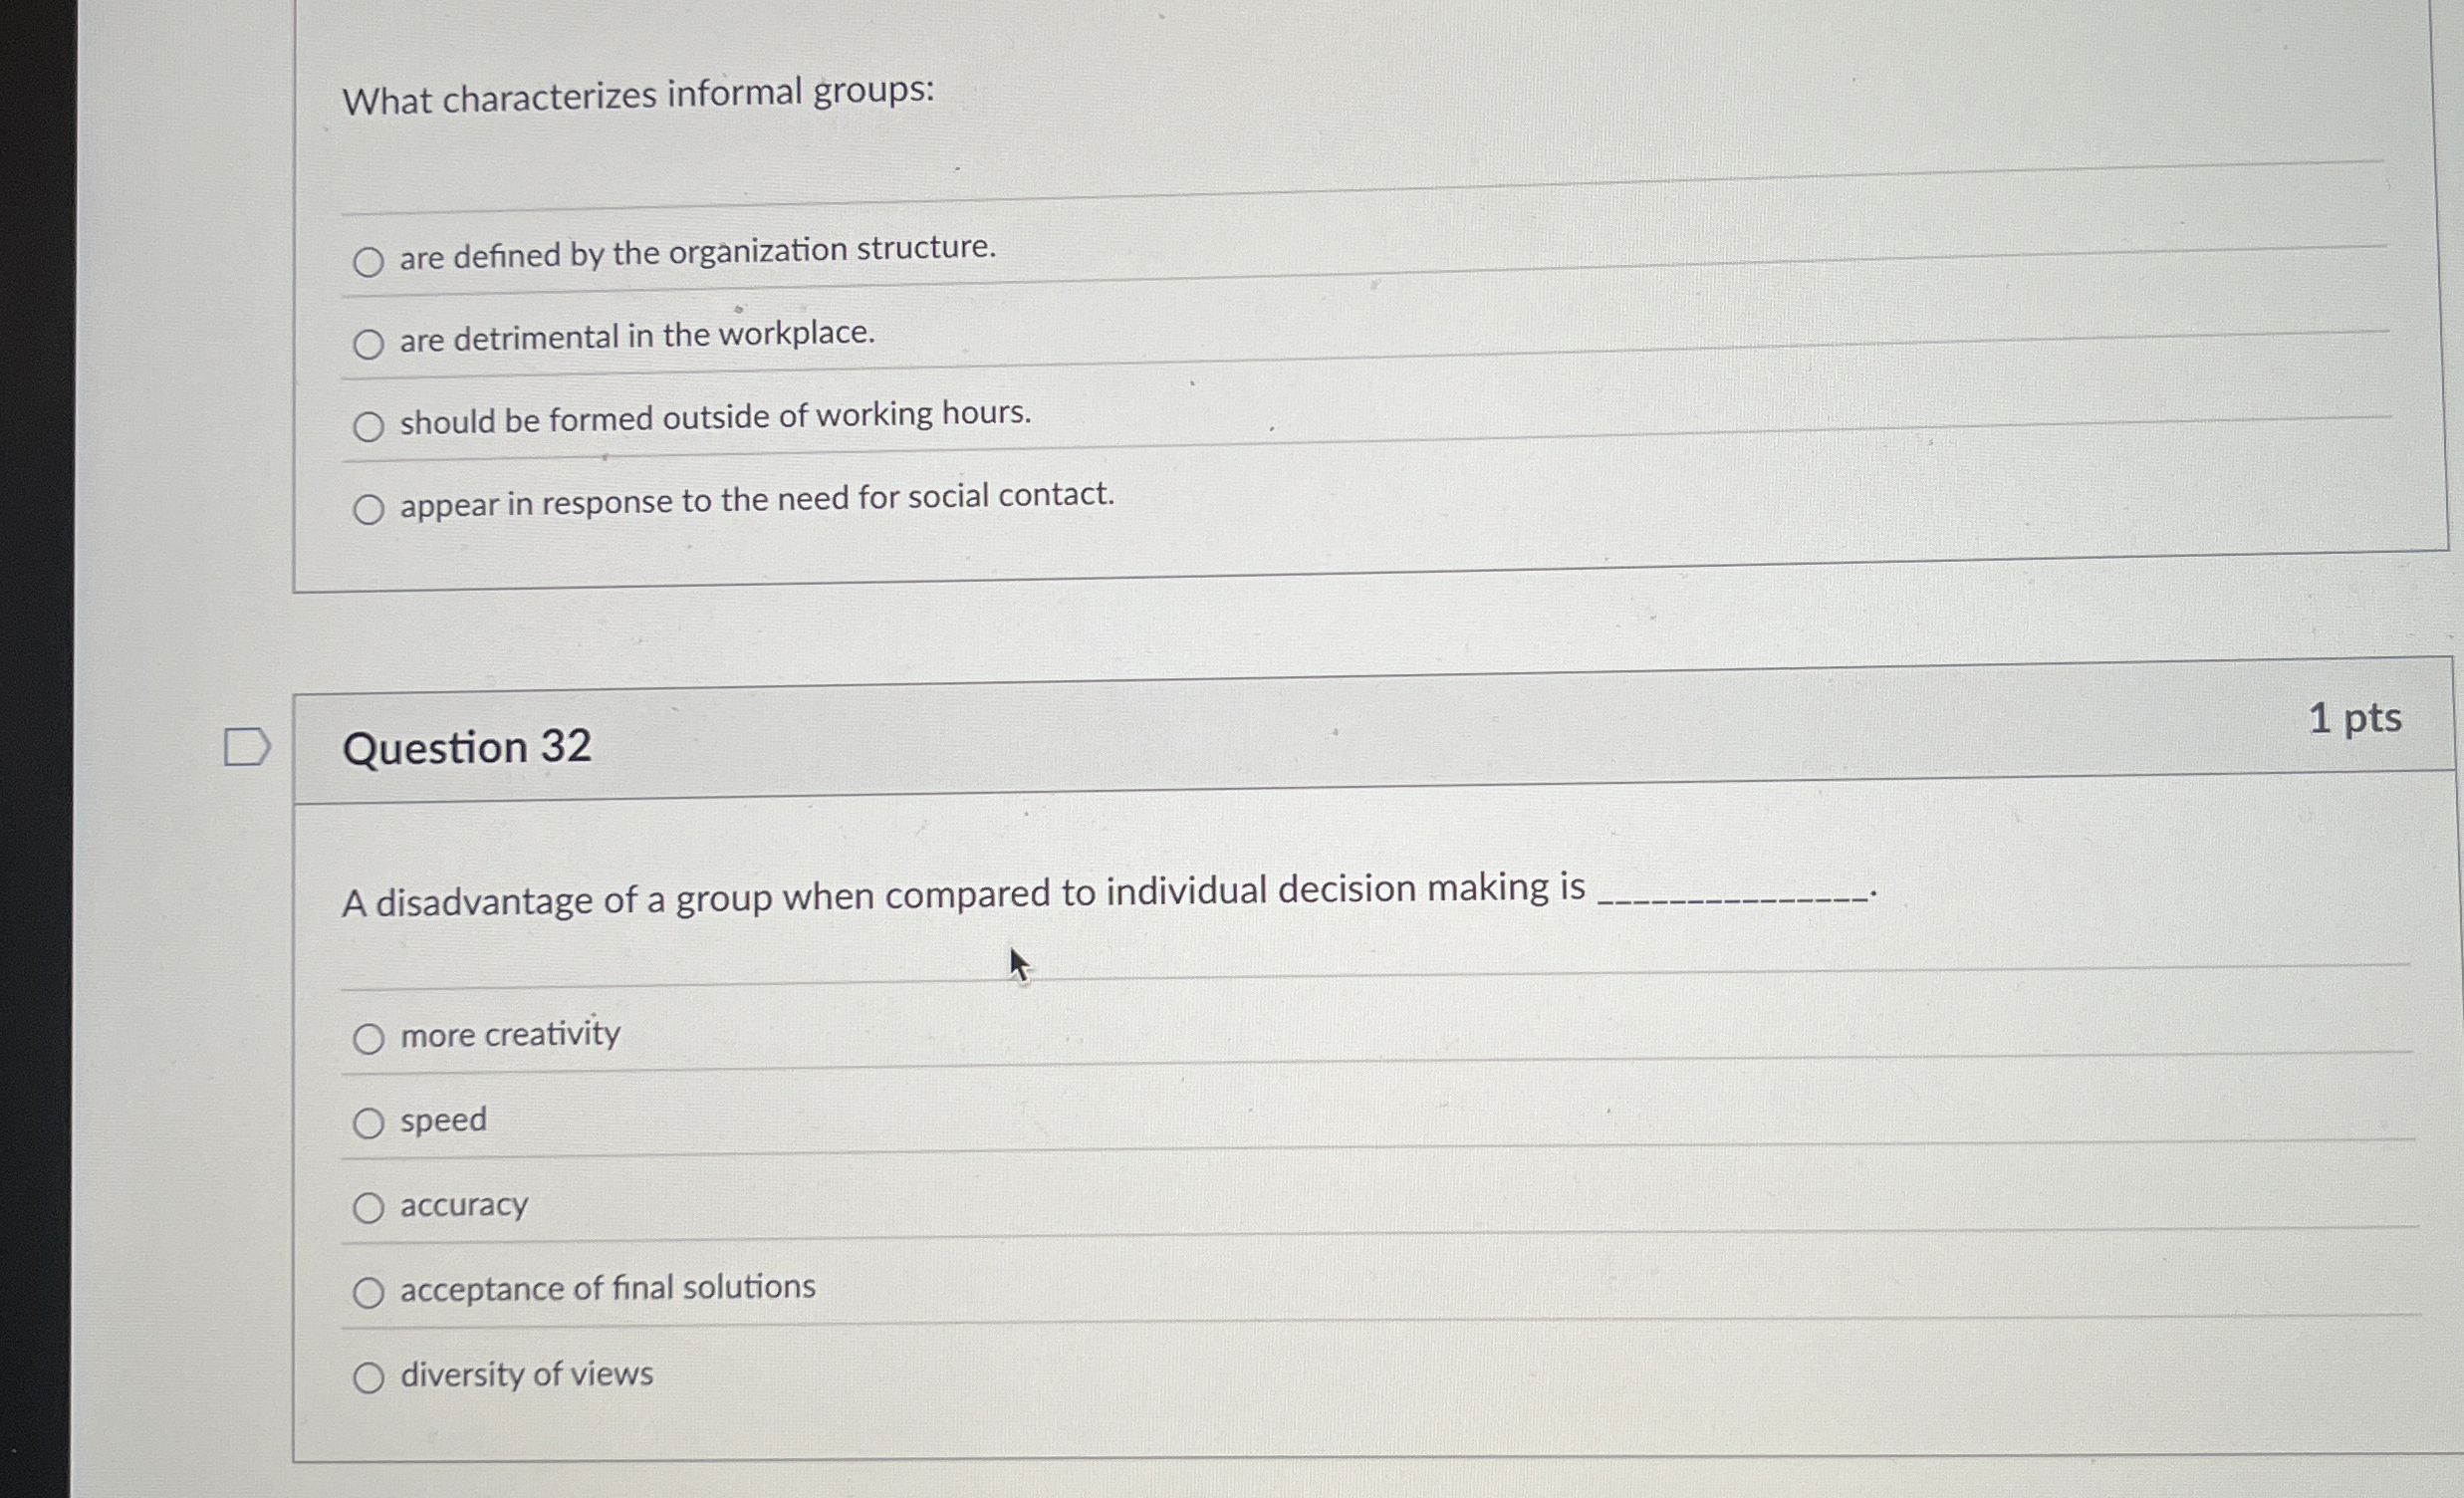Select "are detrimental in the workplace"
Viewport: 2464px width, 1498px height.
[x=371, y=344]
